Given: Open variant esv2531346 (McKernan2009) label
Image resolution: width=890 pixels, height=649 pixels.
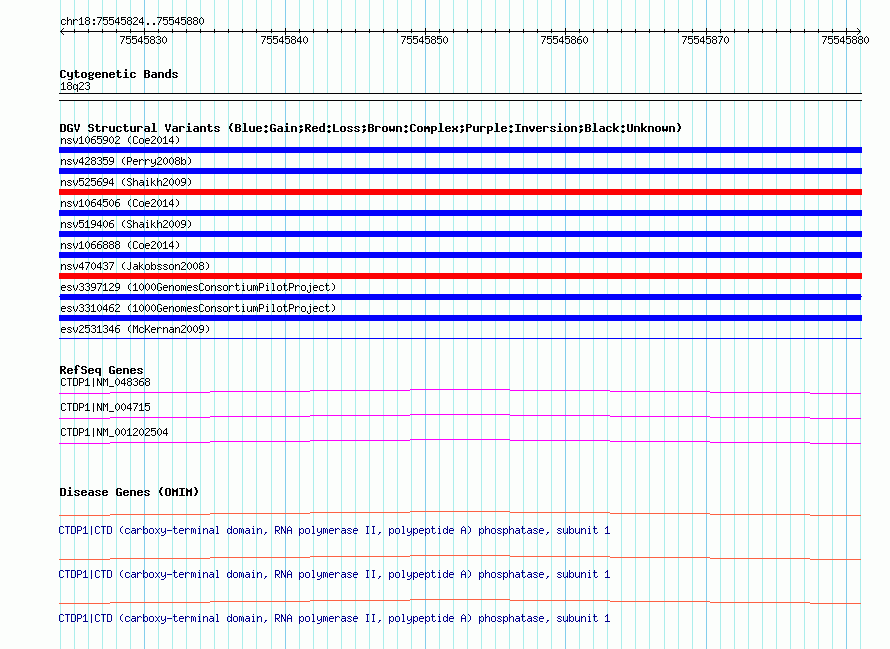Looking at the screenshot, I should coord(135,329).
